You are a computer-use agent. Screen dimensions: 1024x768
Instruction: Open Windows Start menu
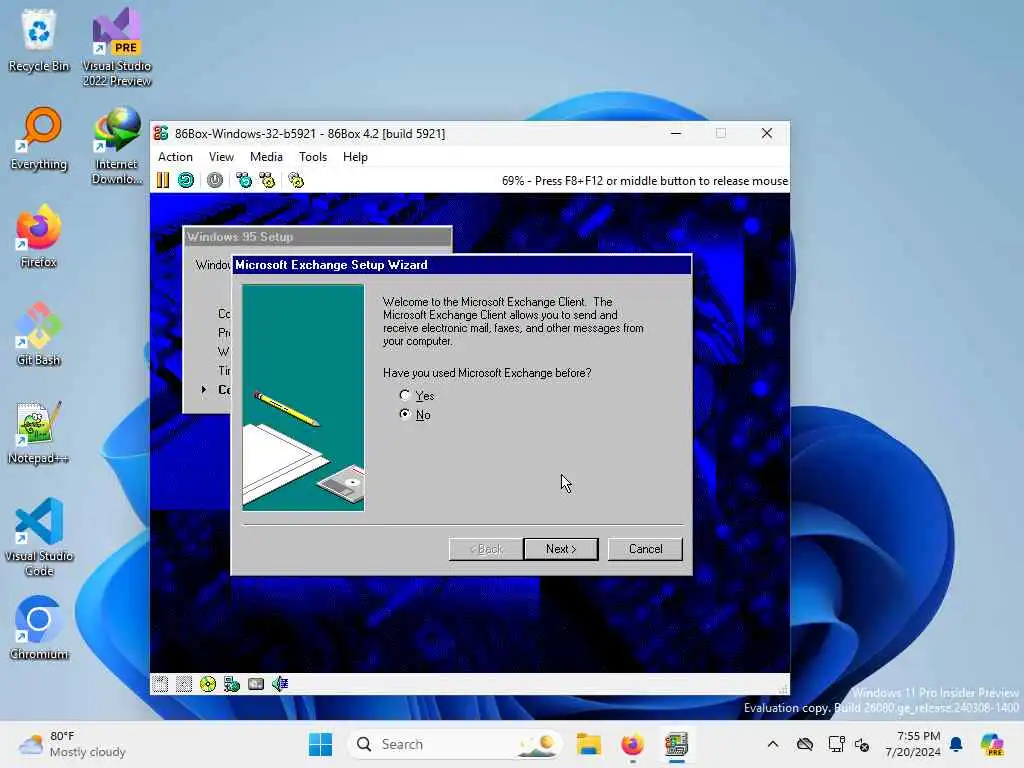point(320,744)
